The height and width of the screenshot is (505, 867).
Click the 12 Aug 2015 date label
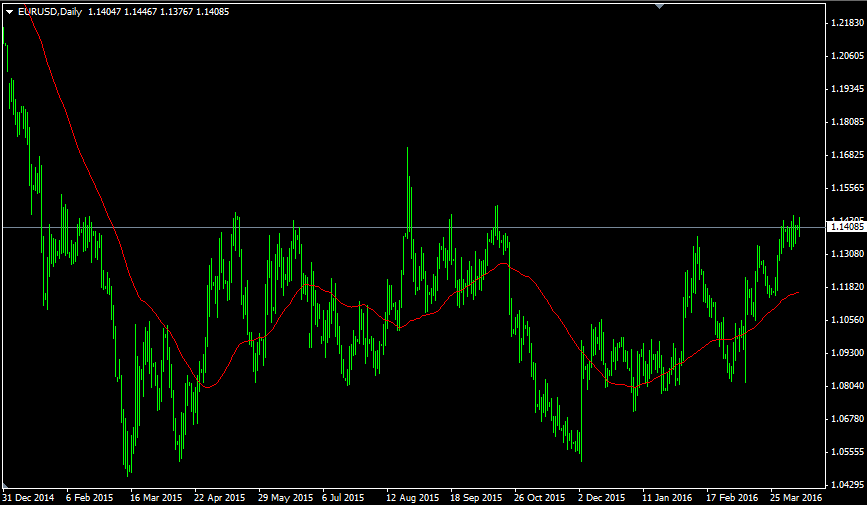click(x=412, y=498)
